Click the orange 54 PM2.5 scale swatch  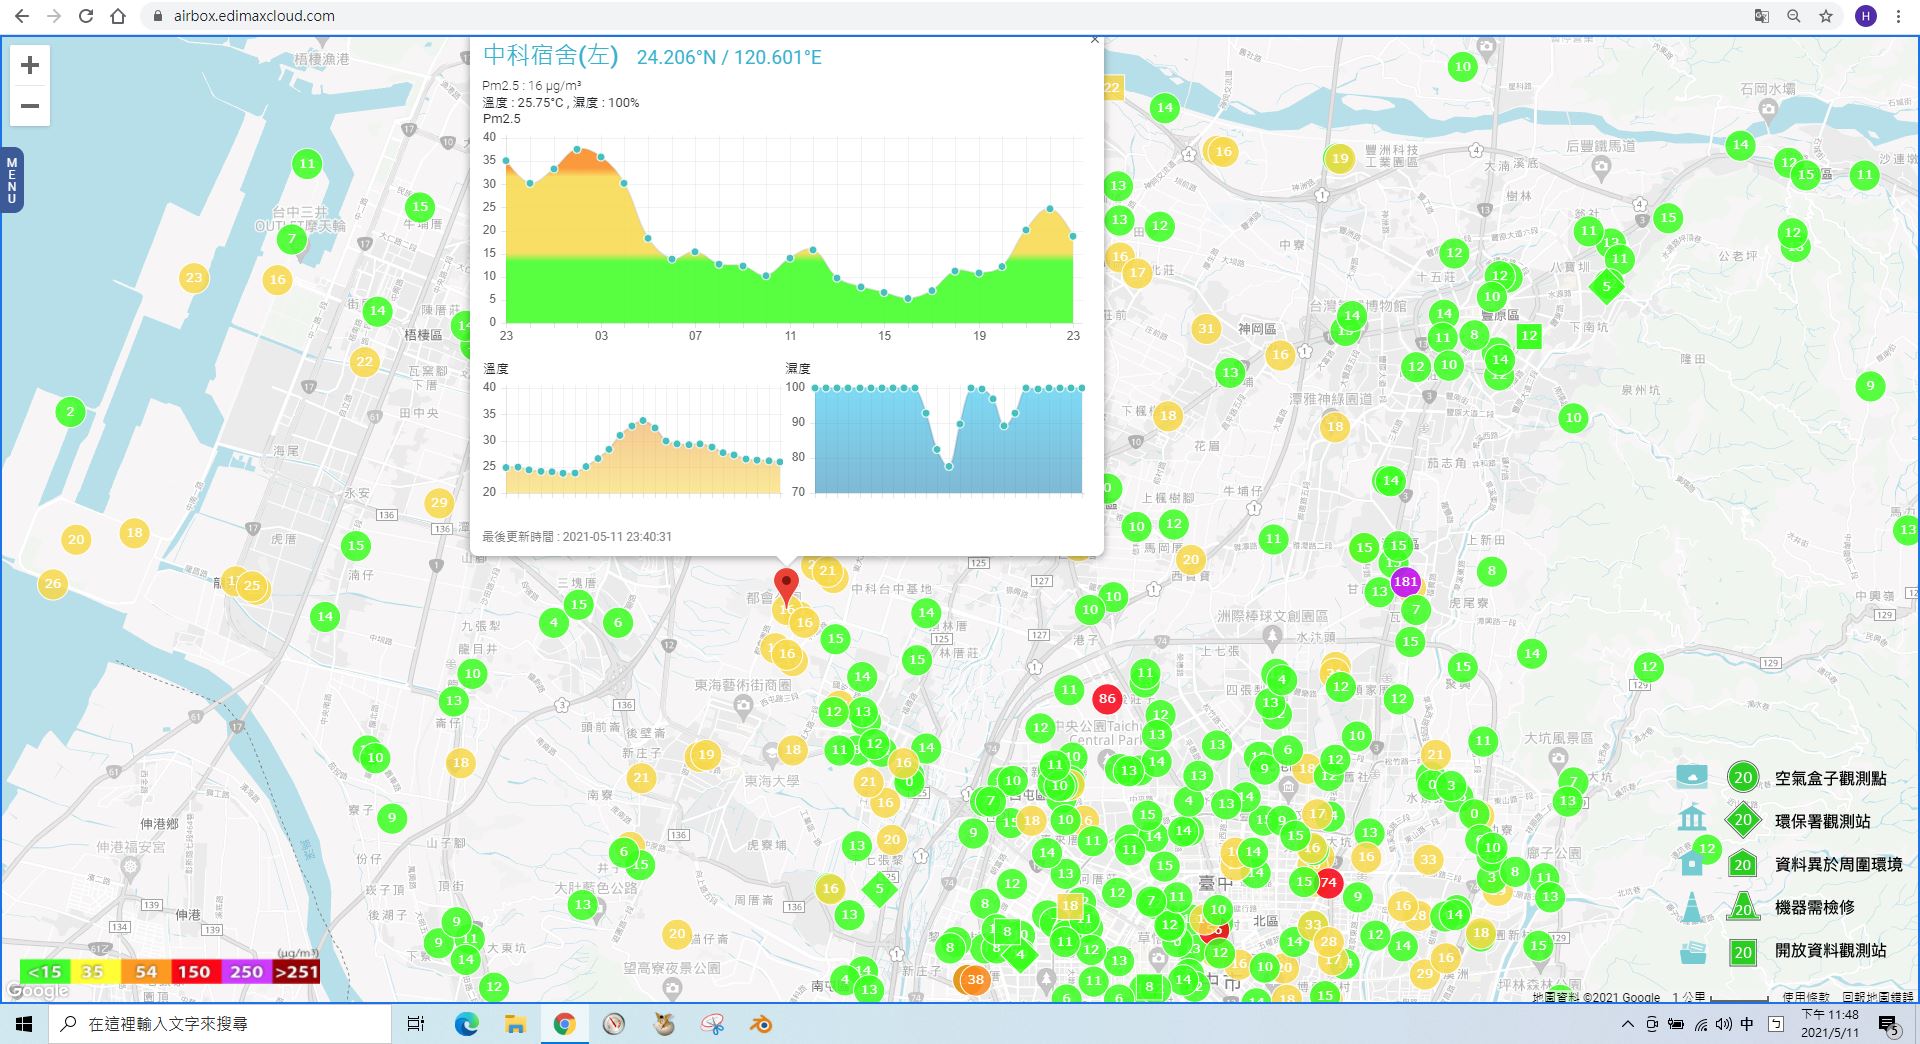point(145,972)
